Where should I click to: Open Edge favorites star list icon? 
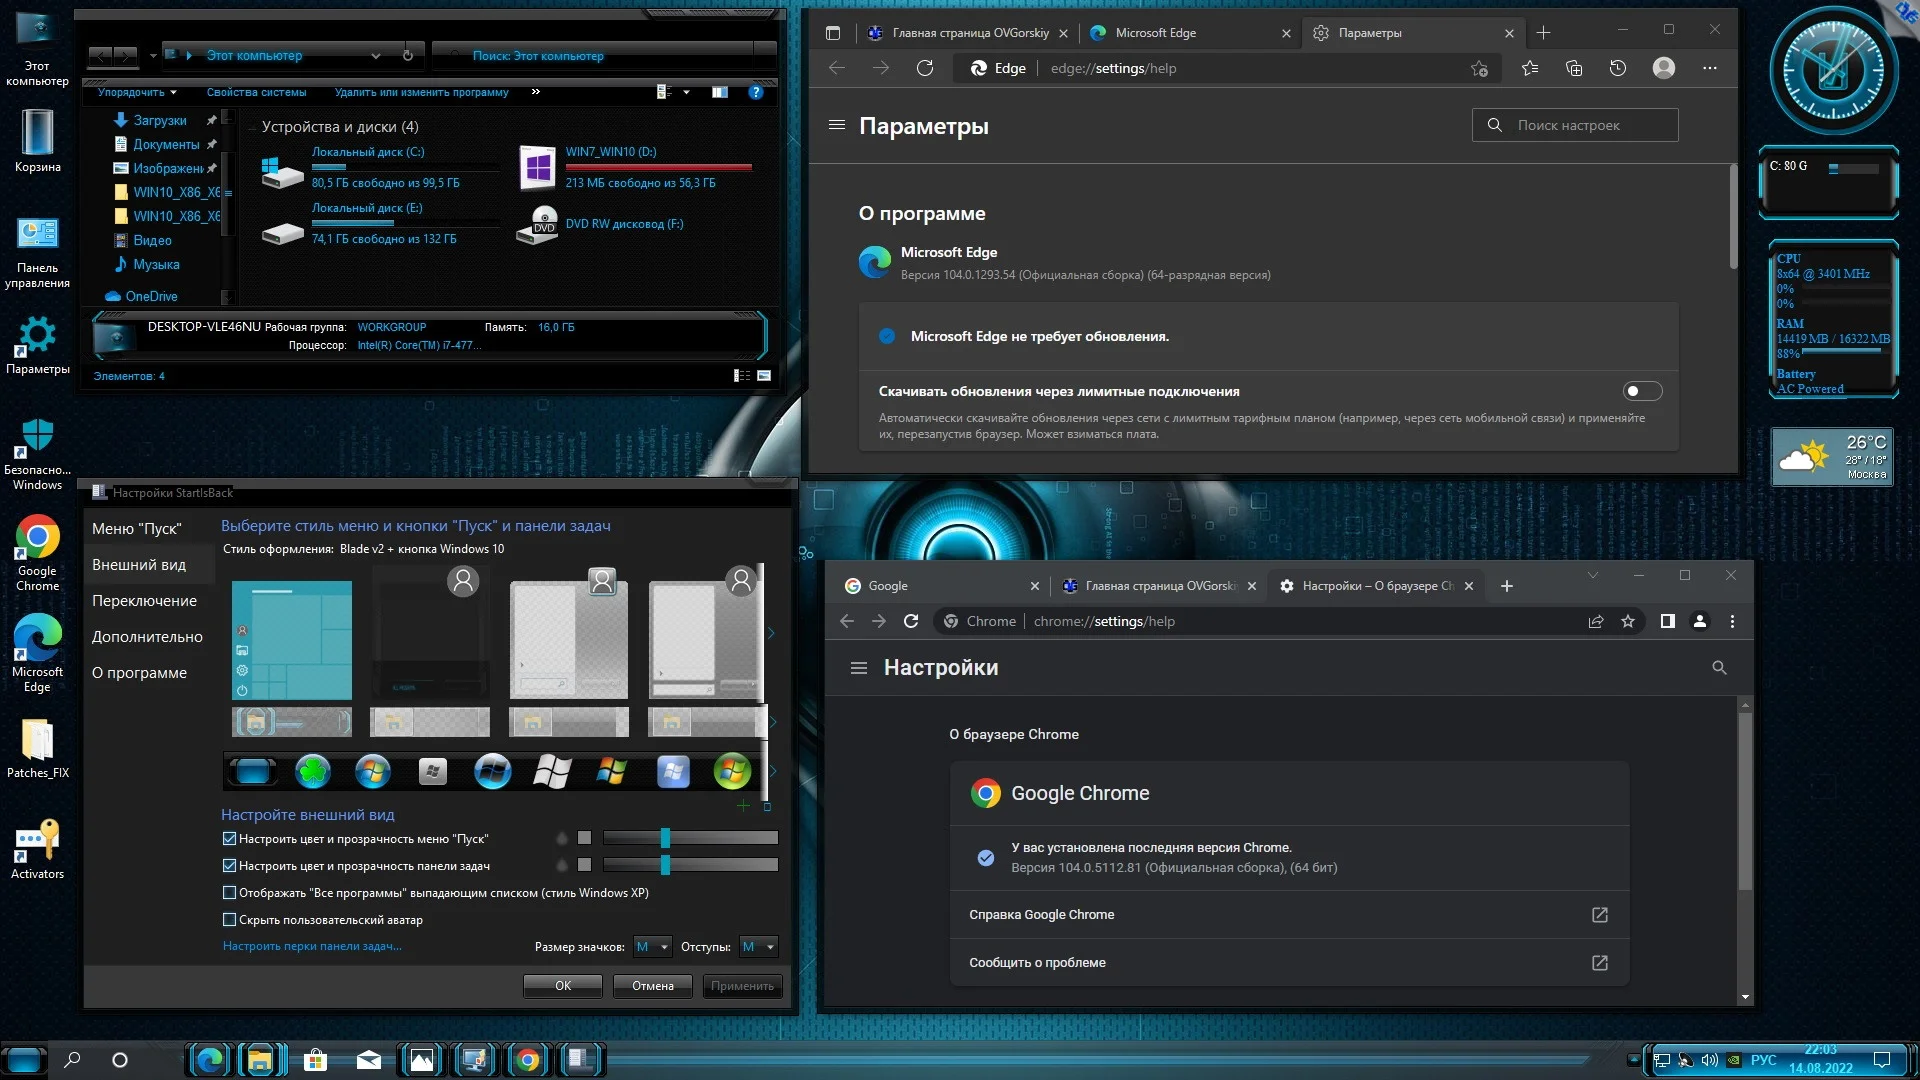click(1530, 68)
